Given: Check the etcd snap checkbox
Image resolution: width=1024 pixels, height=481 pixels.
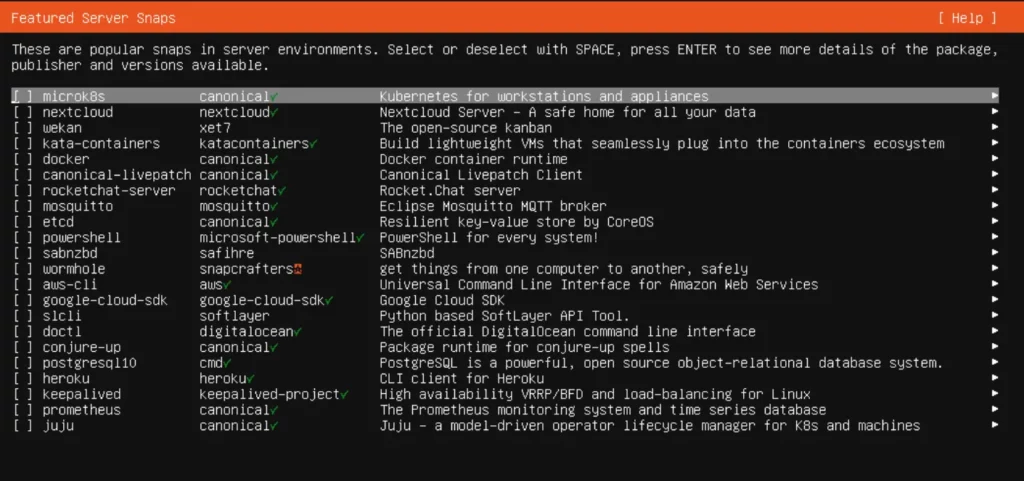Looking at the screenshot, I should click(22, 222).
